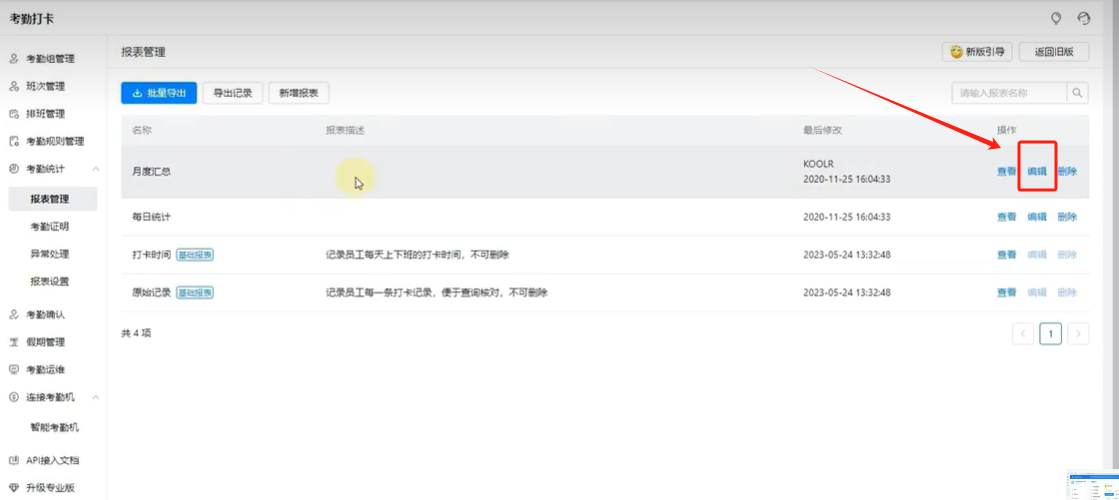This screenshot has height=500, width=1119.
Task: Click the search magnifier icon beside report name
Action: 1078,93
